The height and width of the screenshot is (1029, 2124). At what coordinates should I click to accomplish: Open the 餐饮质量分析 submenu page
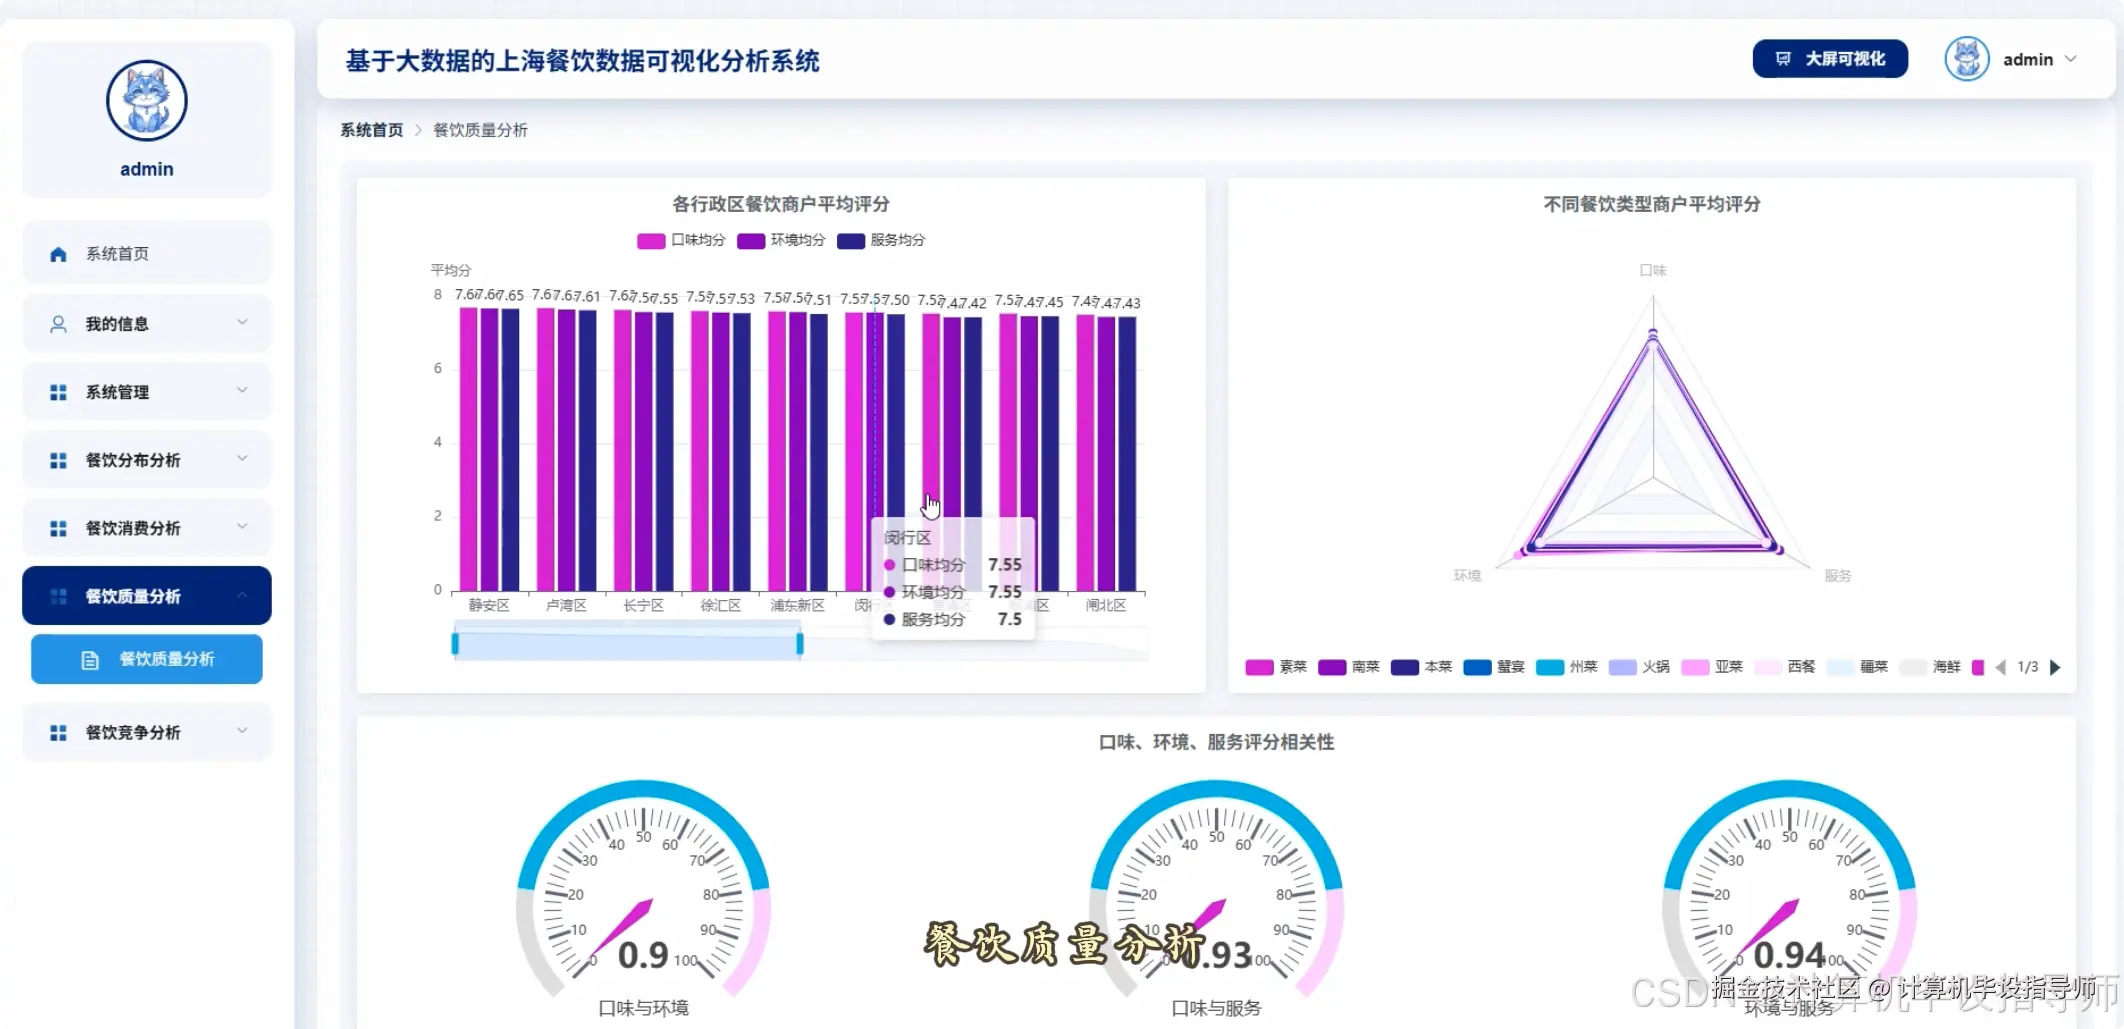click(146, 658)
